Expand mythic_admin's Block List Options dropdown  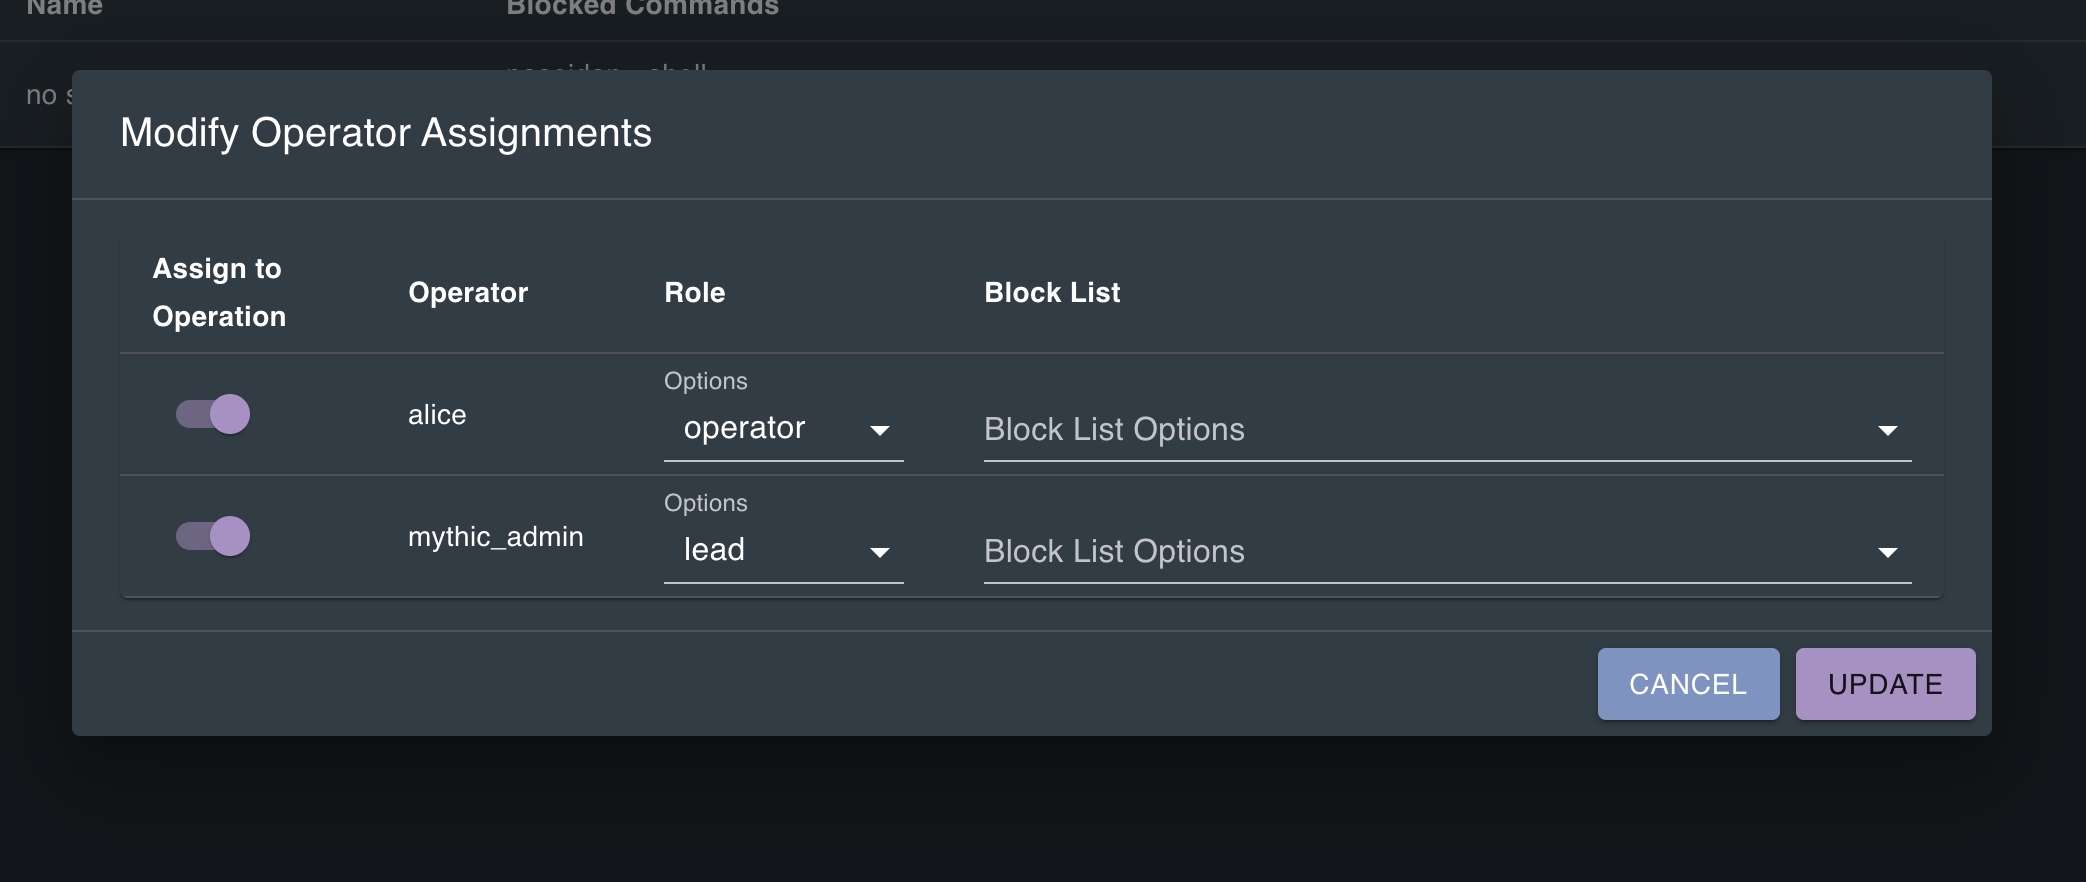(1447, 552)
